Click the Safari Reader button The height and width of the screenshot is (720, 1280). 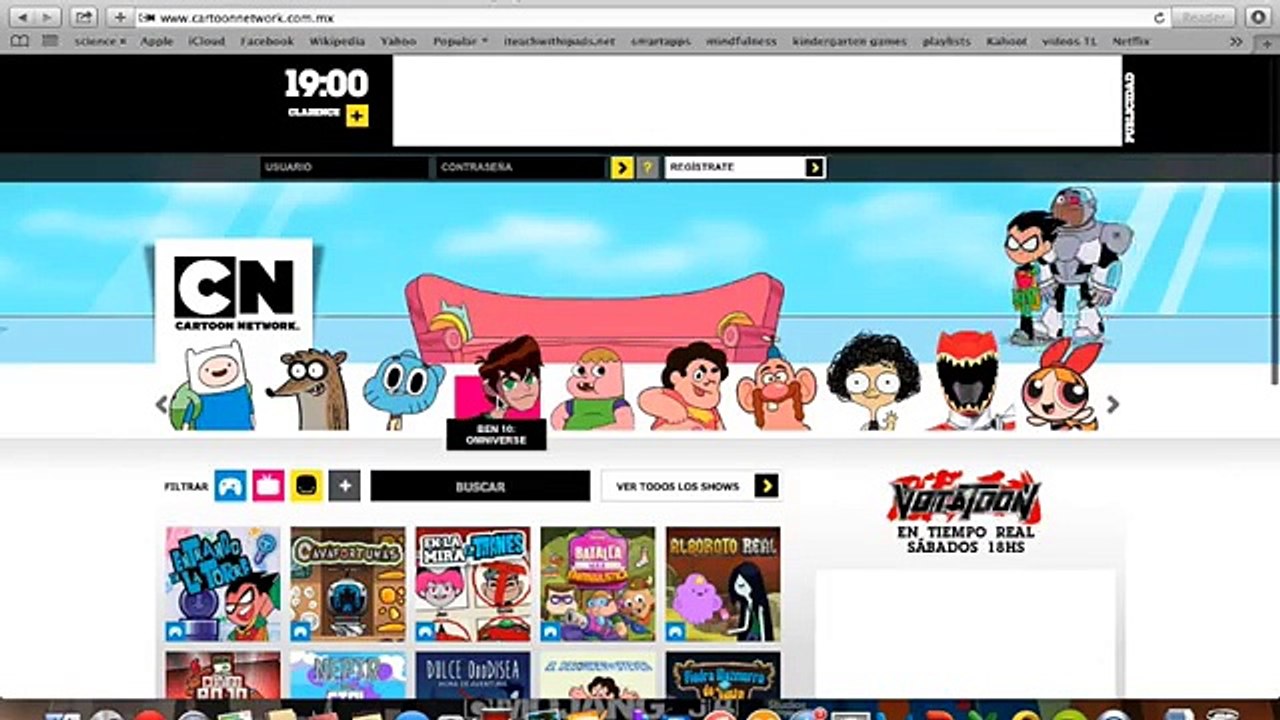tap(1204, 18)
